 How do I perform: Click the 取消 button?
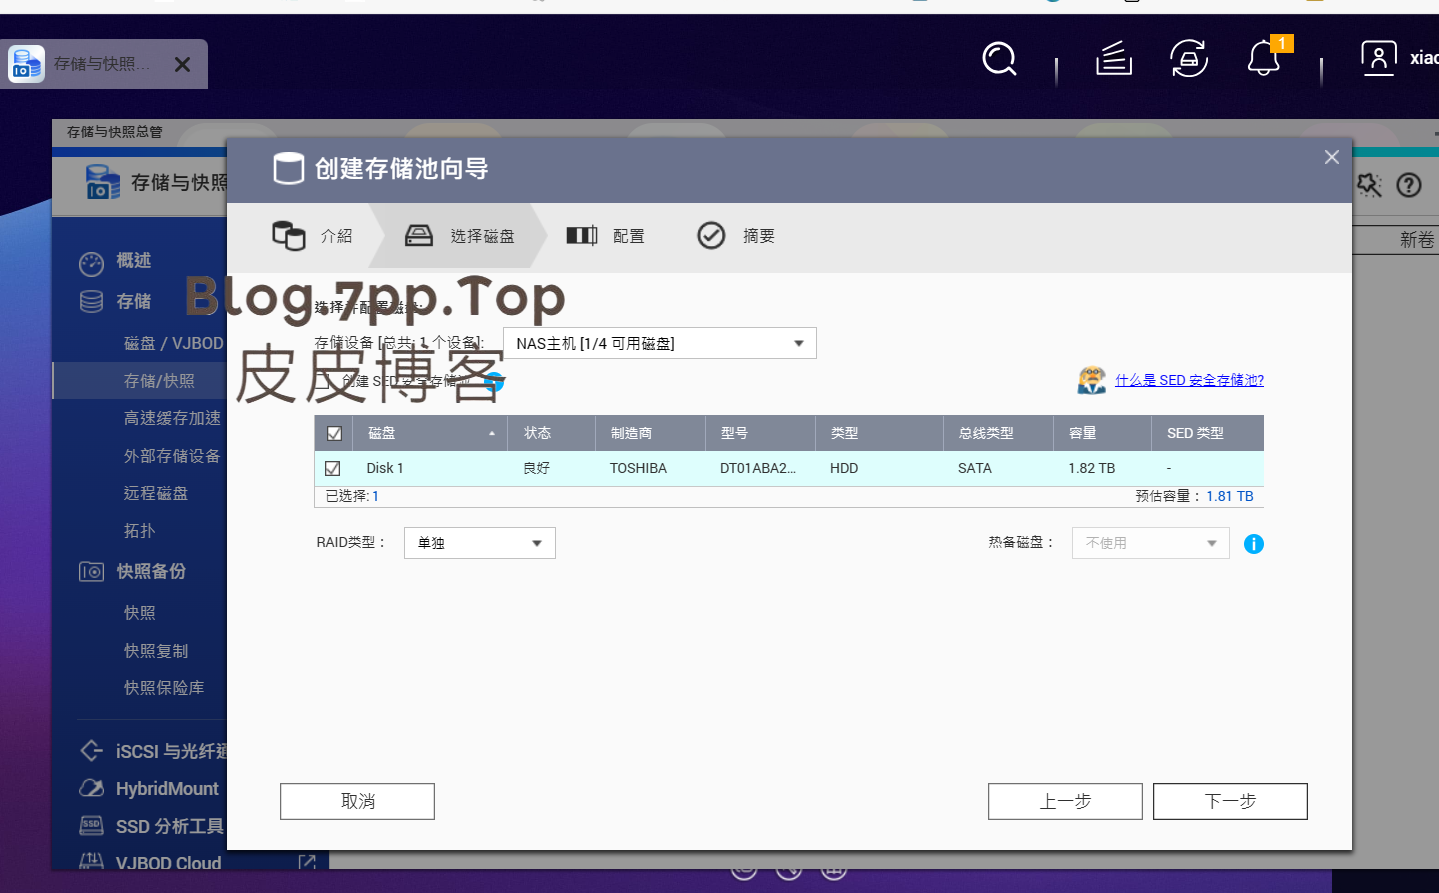point(357,801)
